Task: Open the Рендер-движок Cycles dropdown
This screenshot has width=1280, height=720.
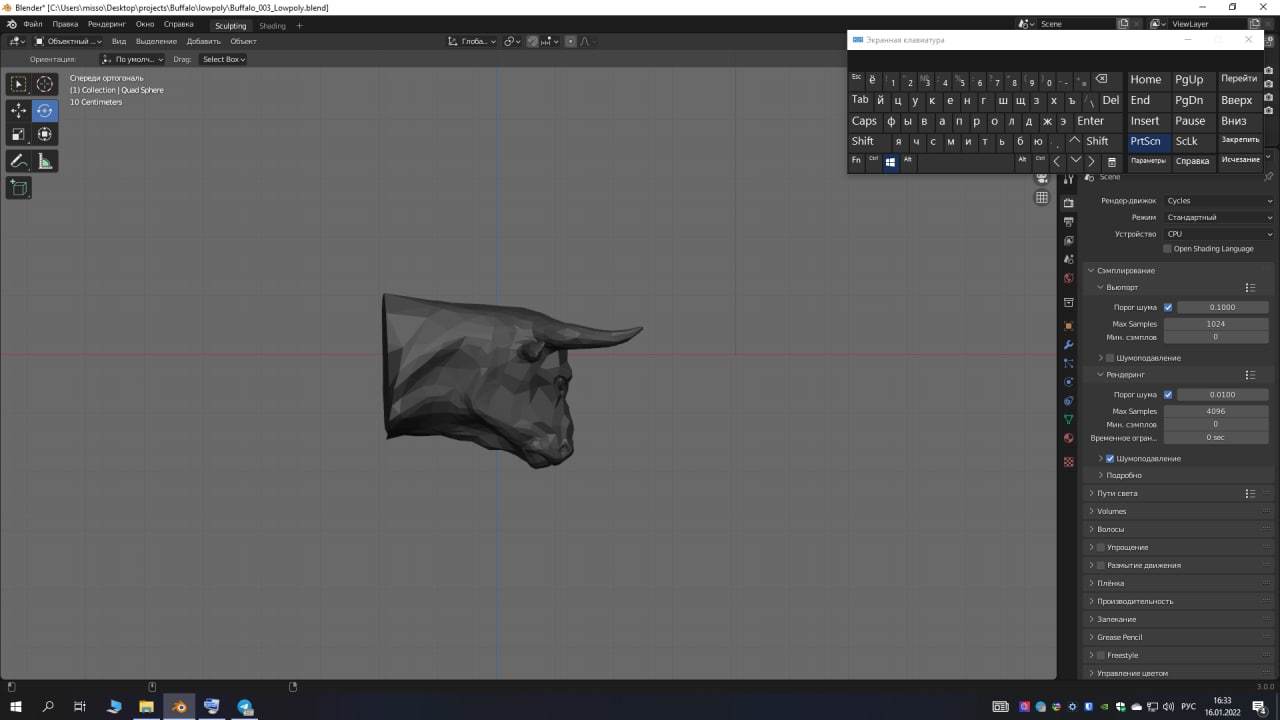Action: [x=1219, y=201]
